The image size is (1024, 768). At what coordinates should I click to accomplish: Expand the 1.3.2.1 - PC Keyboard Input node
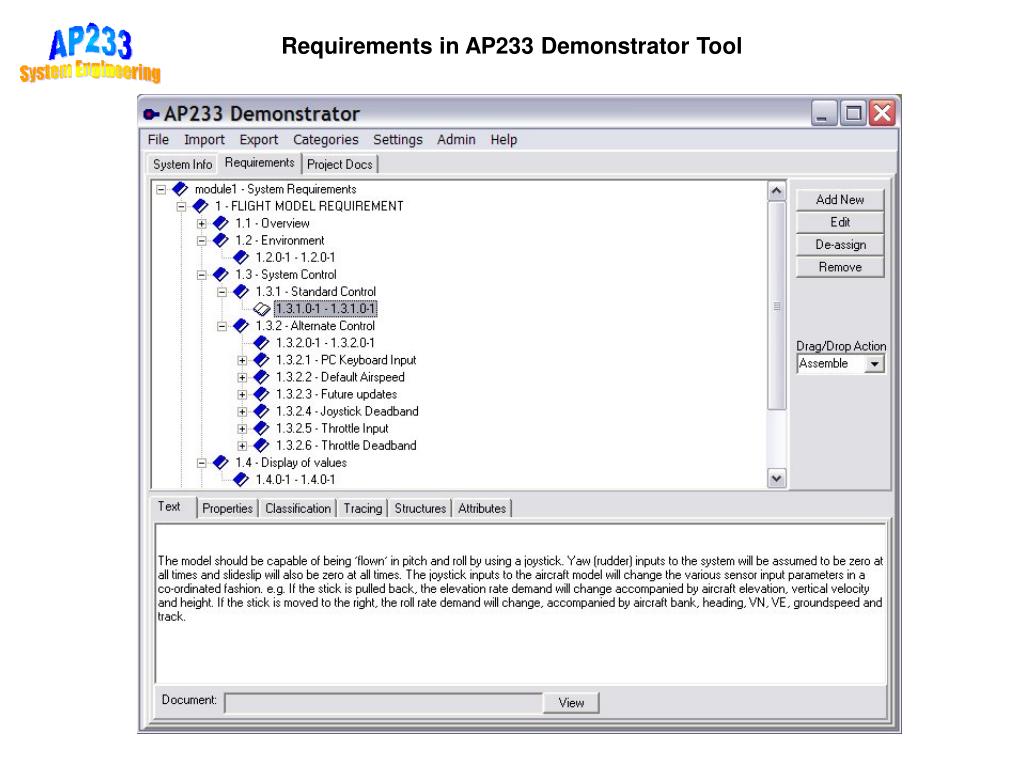pyautogui.click(x=242, y=360)
